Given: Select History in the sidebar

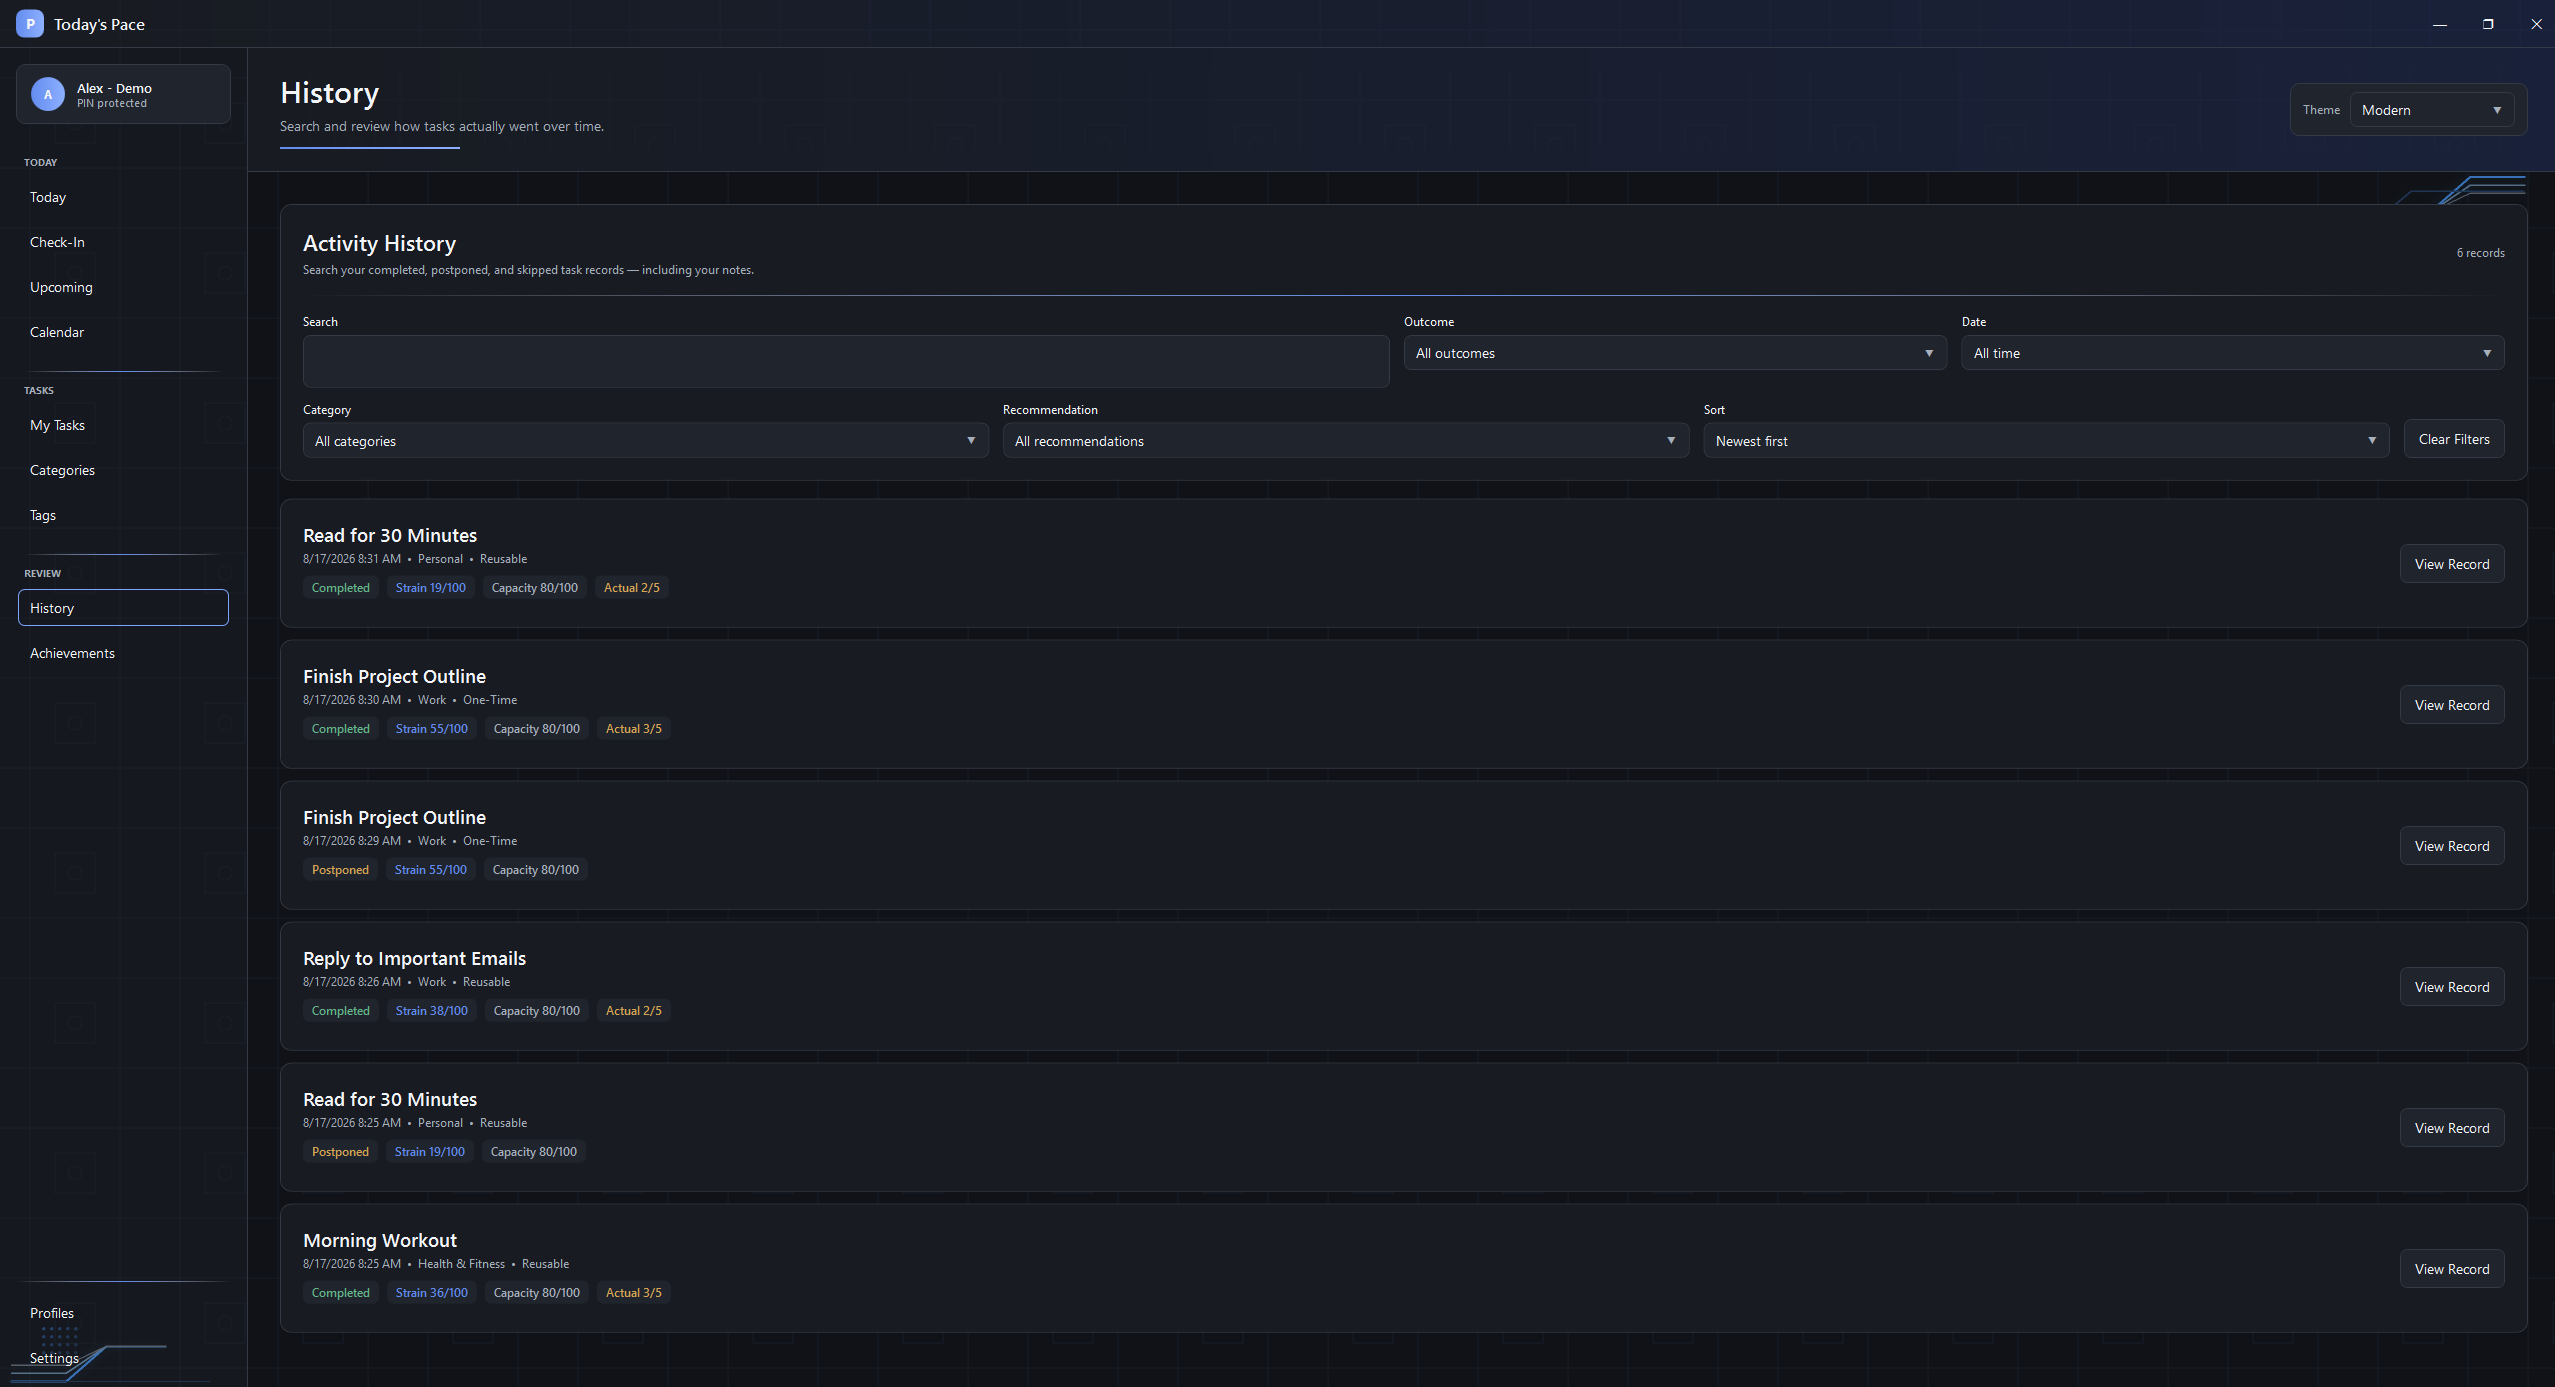Looking at the screenshot, I should click(123, 608).
